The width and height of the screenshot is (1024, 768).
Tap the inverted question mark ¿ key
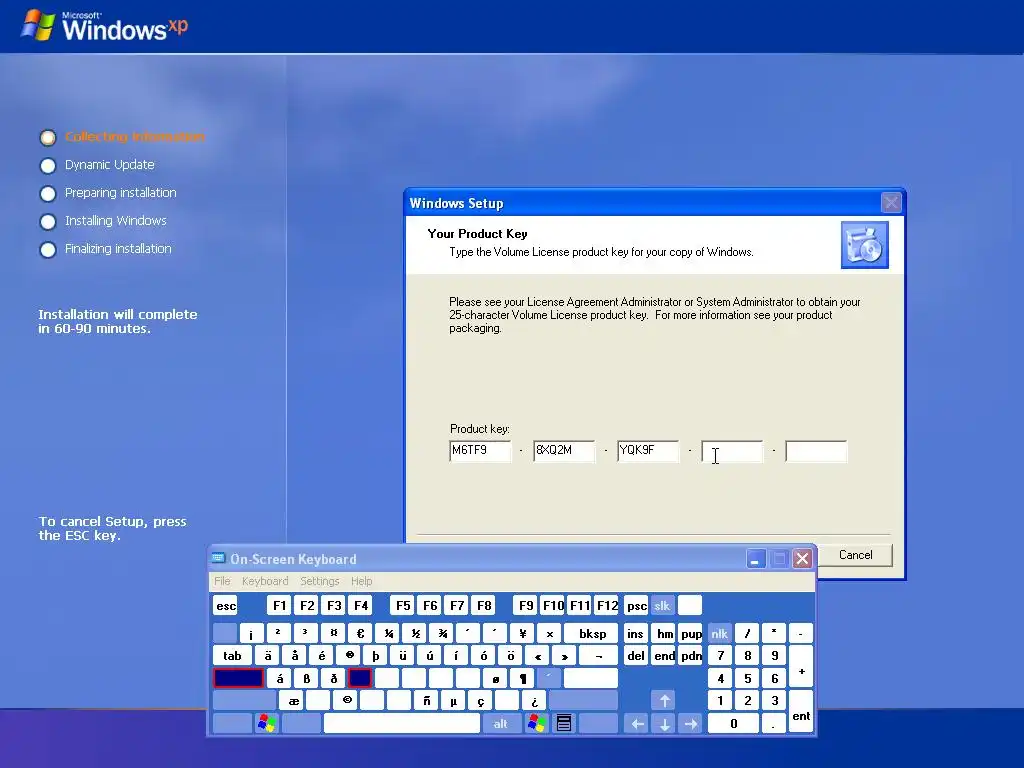point(534,701)
